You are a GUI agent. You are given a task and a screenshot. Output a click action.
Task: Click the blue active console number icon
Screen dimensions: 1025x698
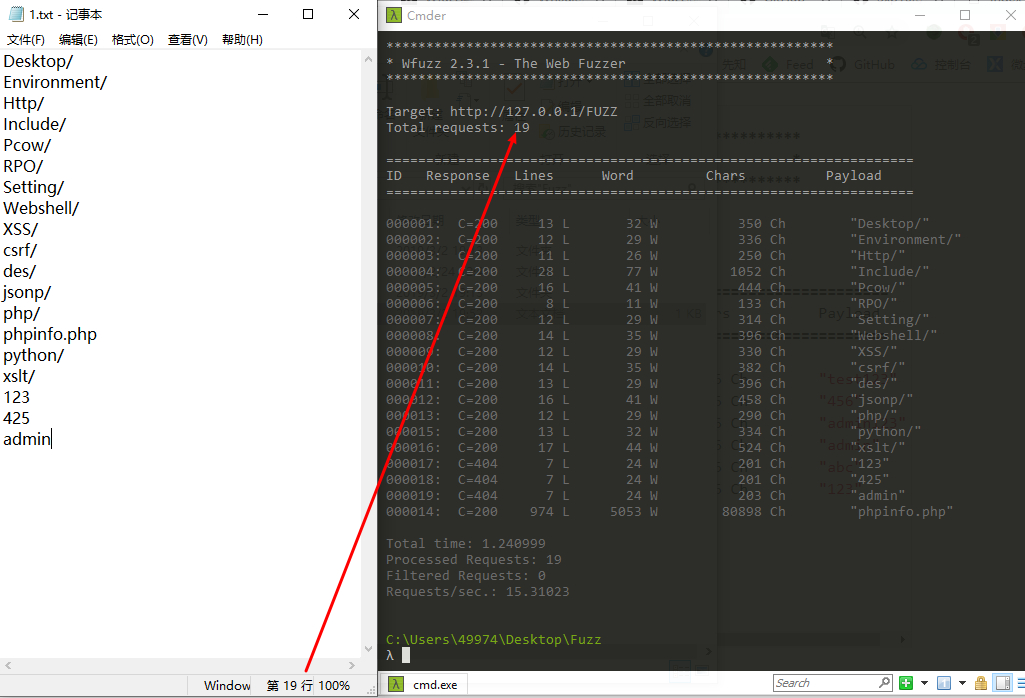coord(944,683)
